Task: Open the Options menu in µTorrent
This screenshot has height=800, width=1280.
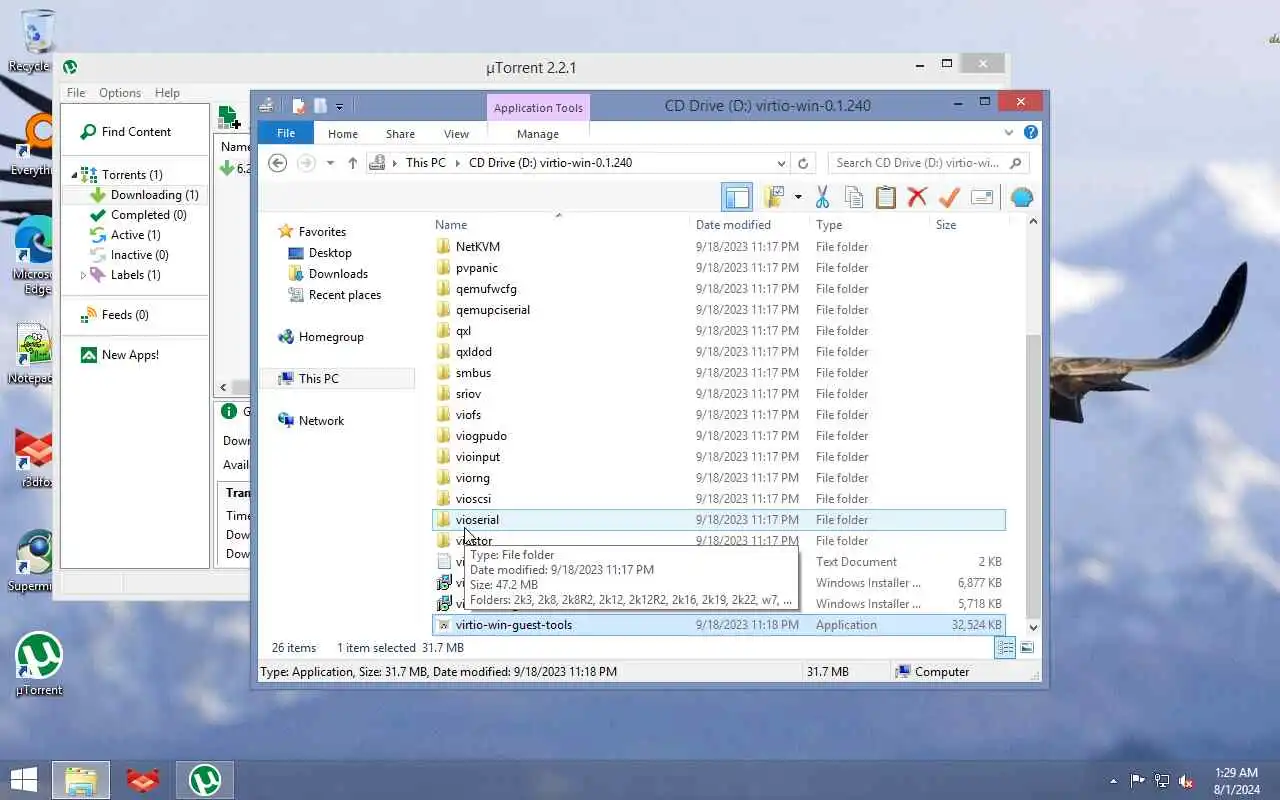Action: click(x=120, y=93)
